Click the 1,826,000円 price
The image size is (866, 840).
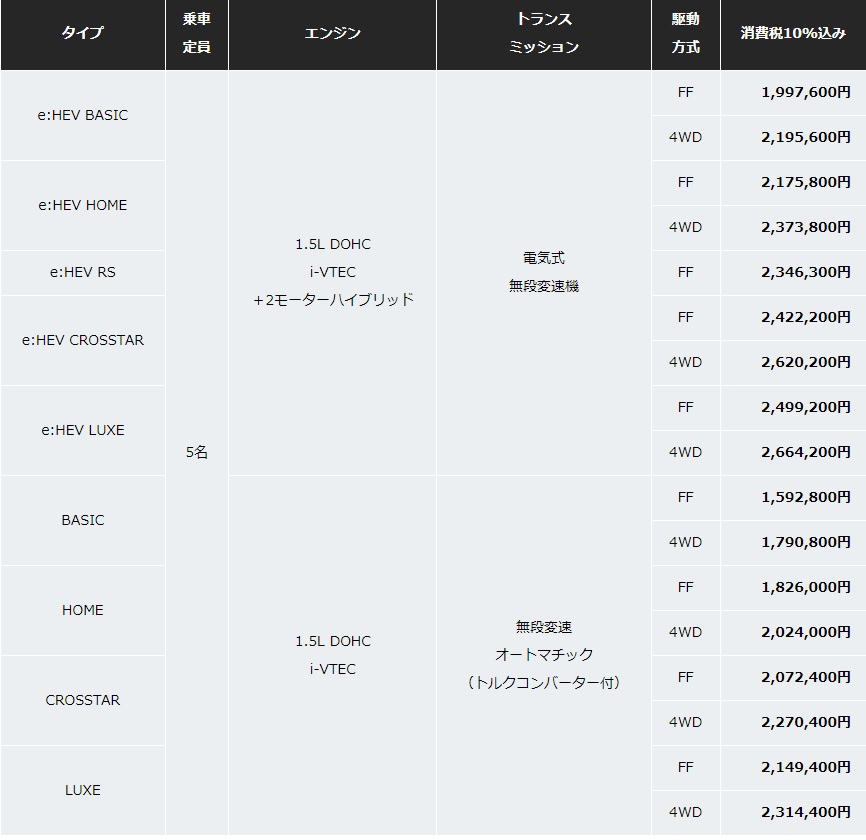click(806, 587)
